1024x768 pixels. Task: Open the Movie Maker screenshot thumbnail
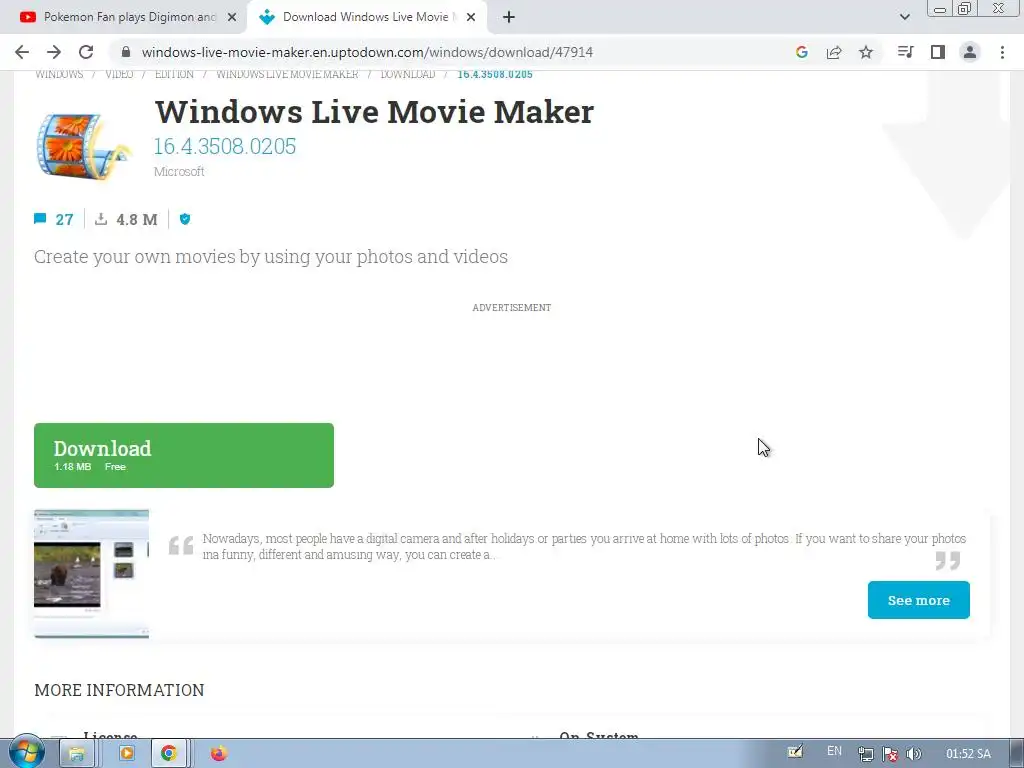pyautogui.click(x=91, y=573)
